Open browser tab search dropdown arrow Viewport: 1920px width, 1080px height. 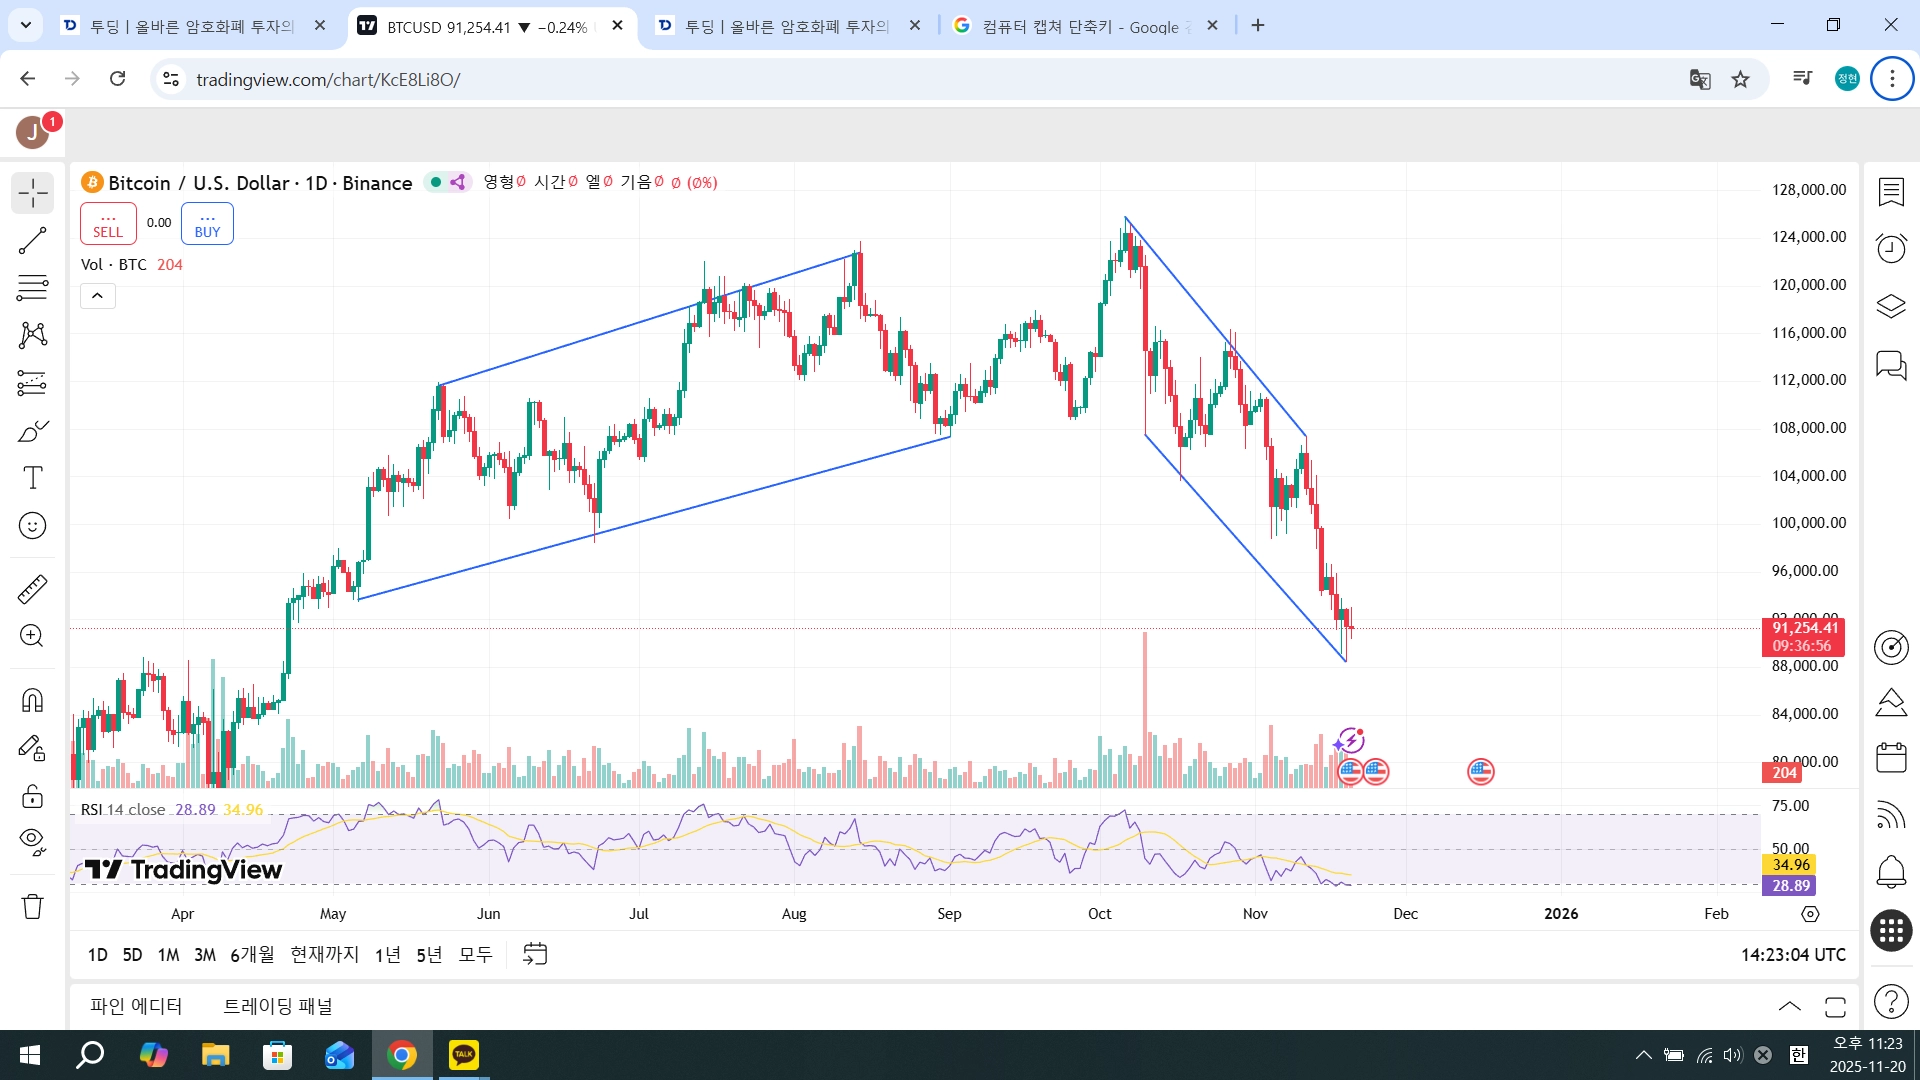(x=26, y=25)
